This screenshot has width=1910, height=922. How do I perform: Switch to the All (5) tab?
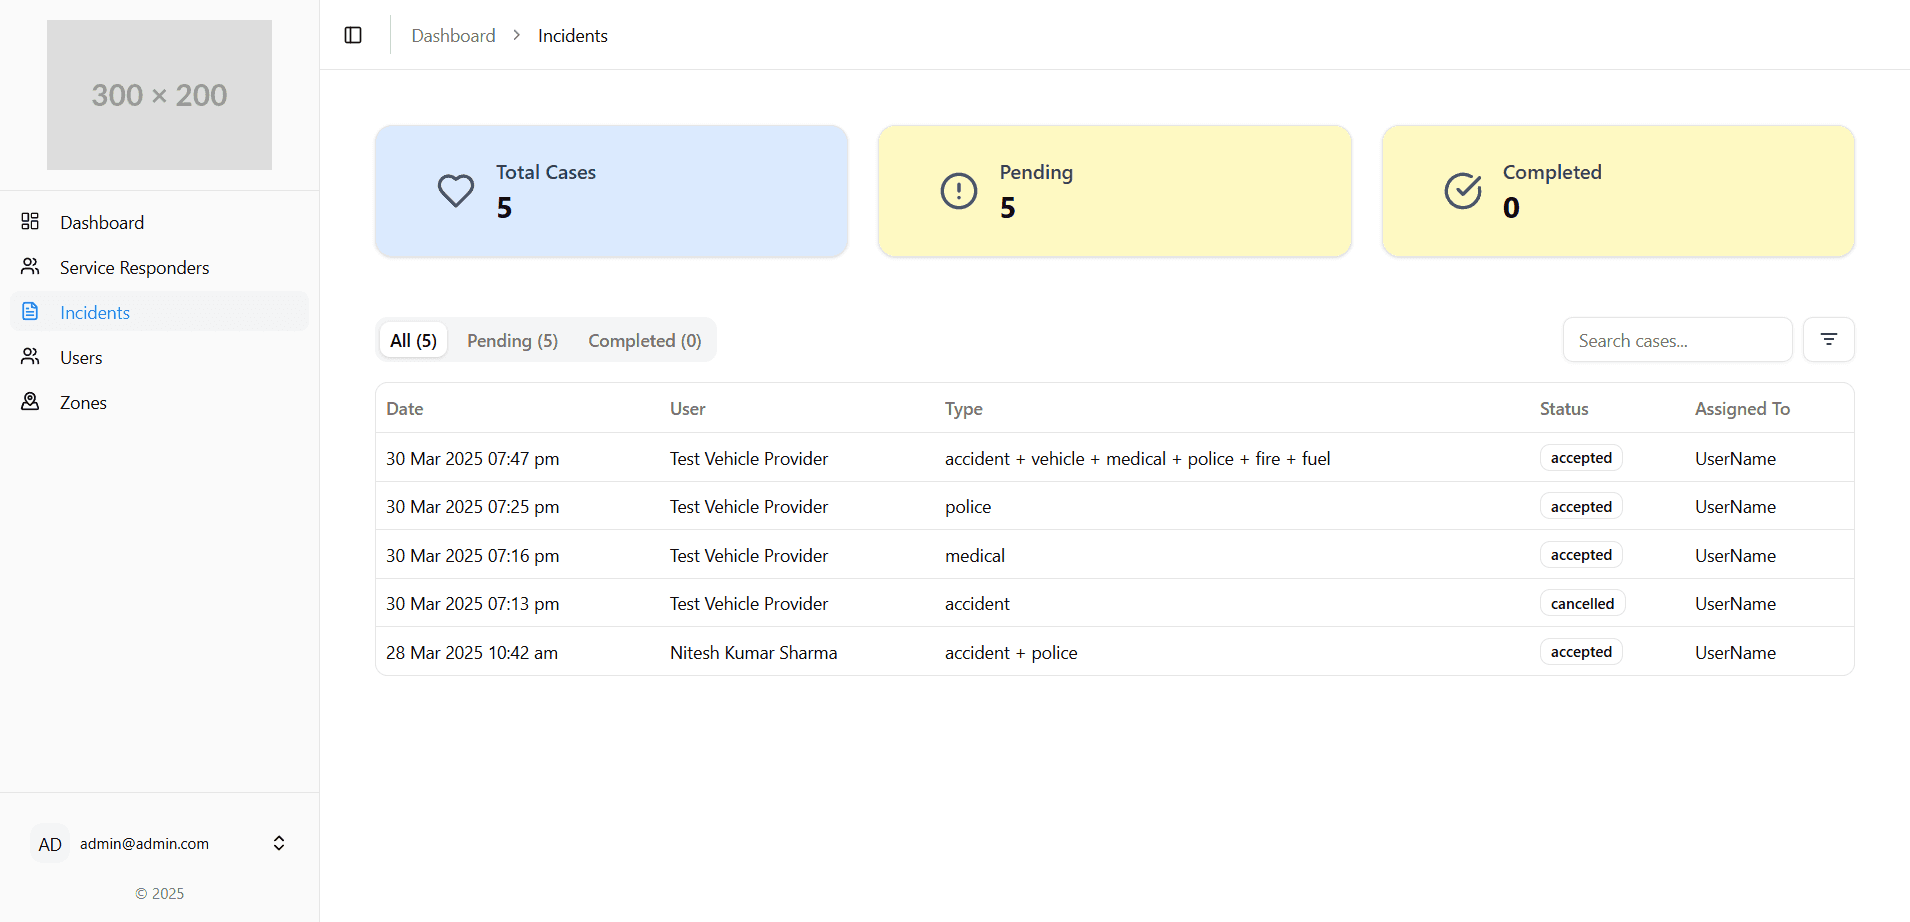coord(413,341)
